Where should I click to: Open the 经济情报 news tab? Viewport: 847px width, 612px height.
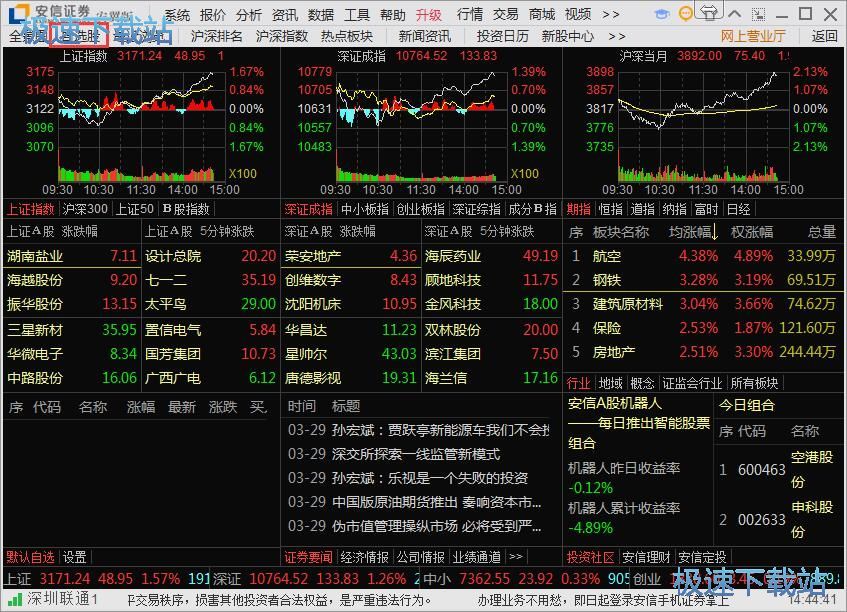coord(365,556)
